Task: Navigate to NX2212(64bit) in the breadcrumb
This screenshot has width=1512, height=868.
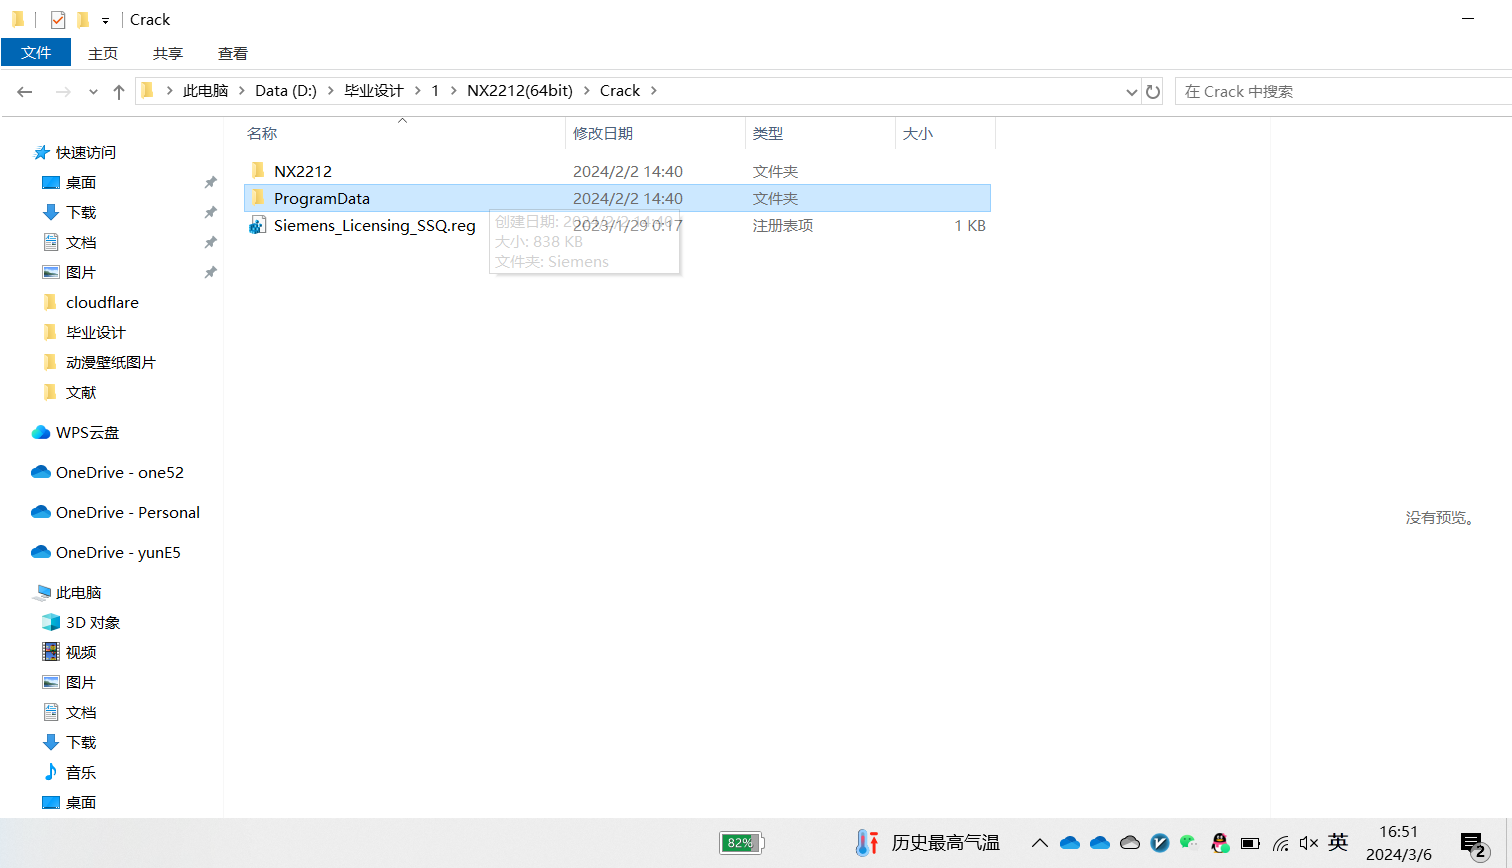Action: tap(519, 91)
